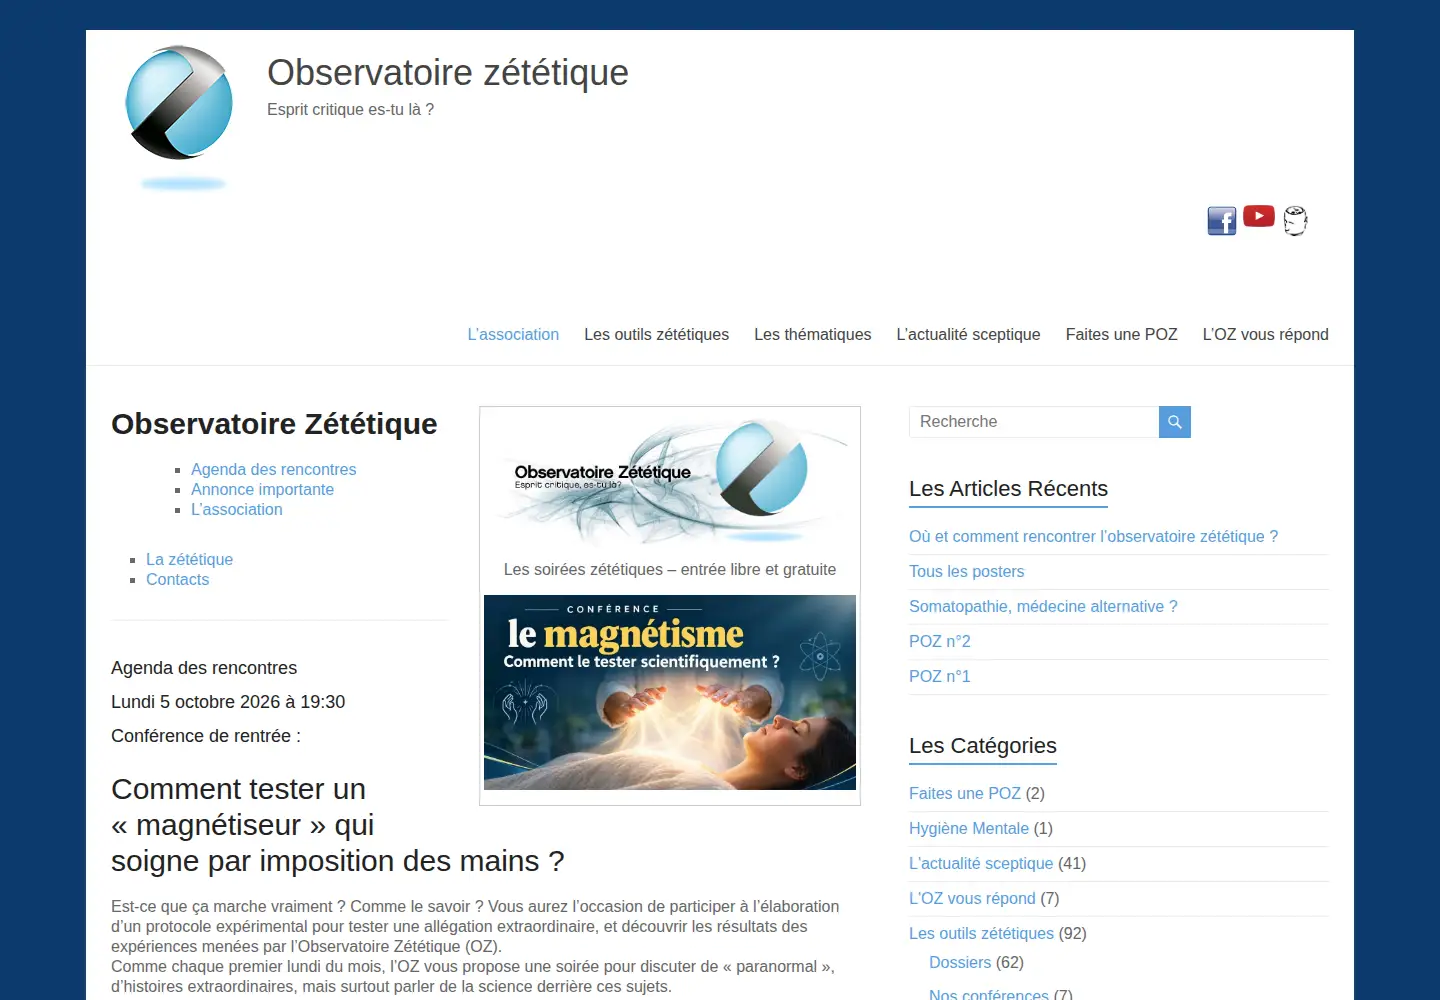The height and width of the screenshot is (1000, 1440).
Task: Open the POZ n°2 article
Action: pos(939,642)
